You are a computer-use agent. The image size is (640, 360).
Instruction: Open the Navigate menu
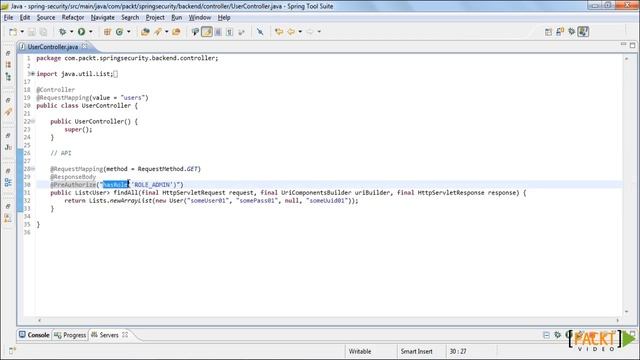click(x=102, y=18)
